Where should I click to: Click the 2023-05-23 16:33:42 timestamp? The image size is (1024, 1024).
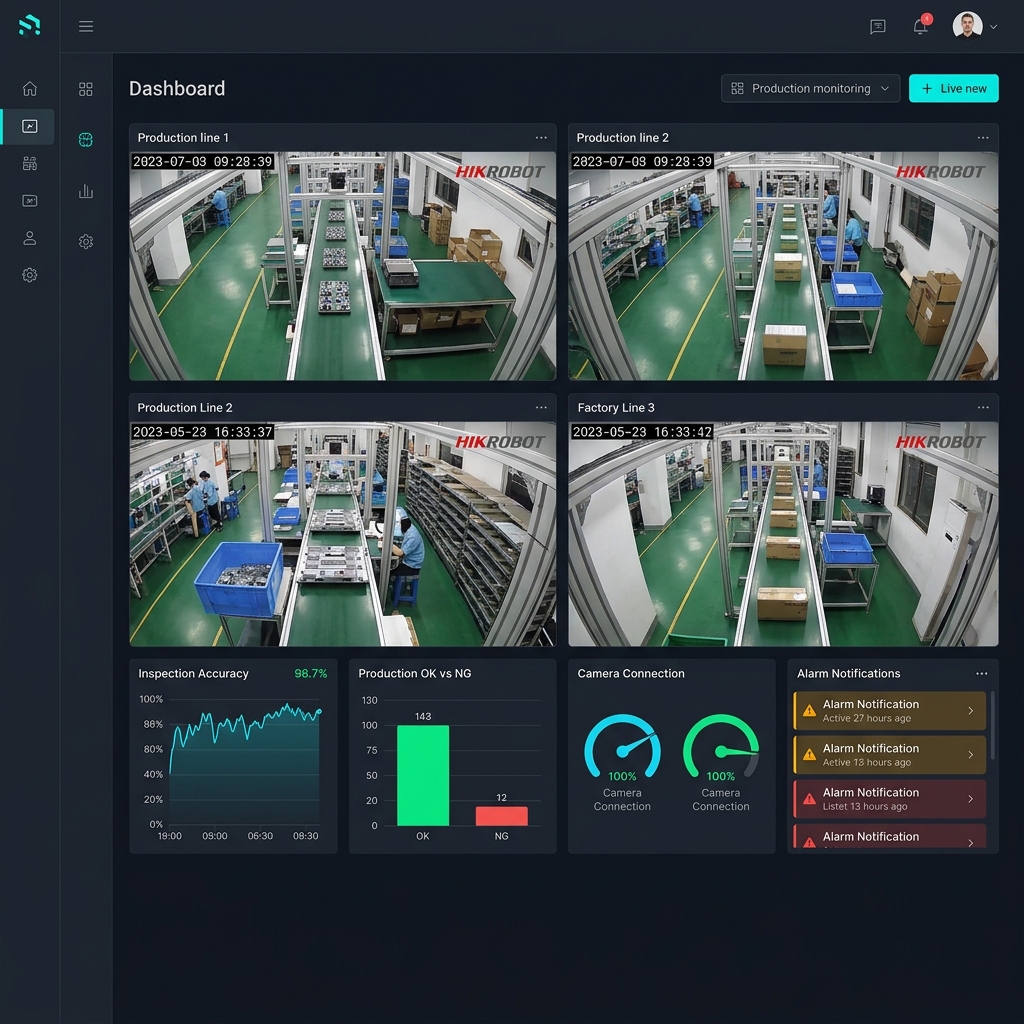(642, 432)
